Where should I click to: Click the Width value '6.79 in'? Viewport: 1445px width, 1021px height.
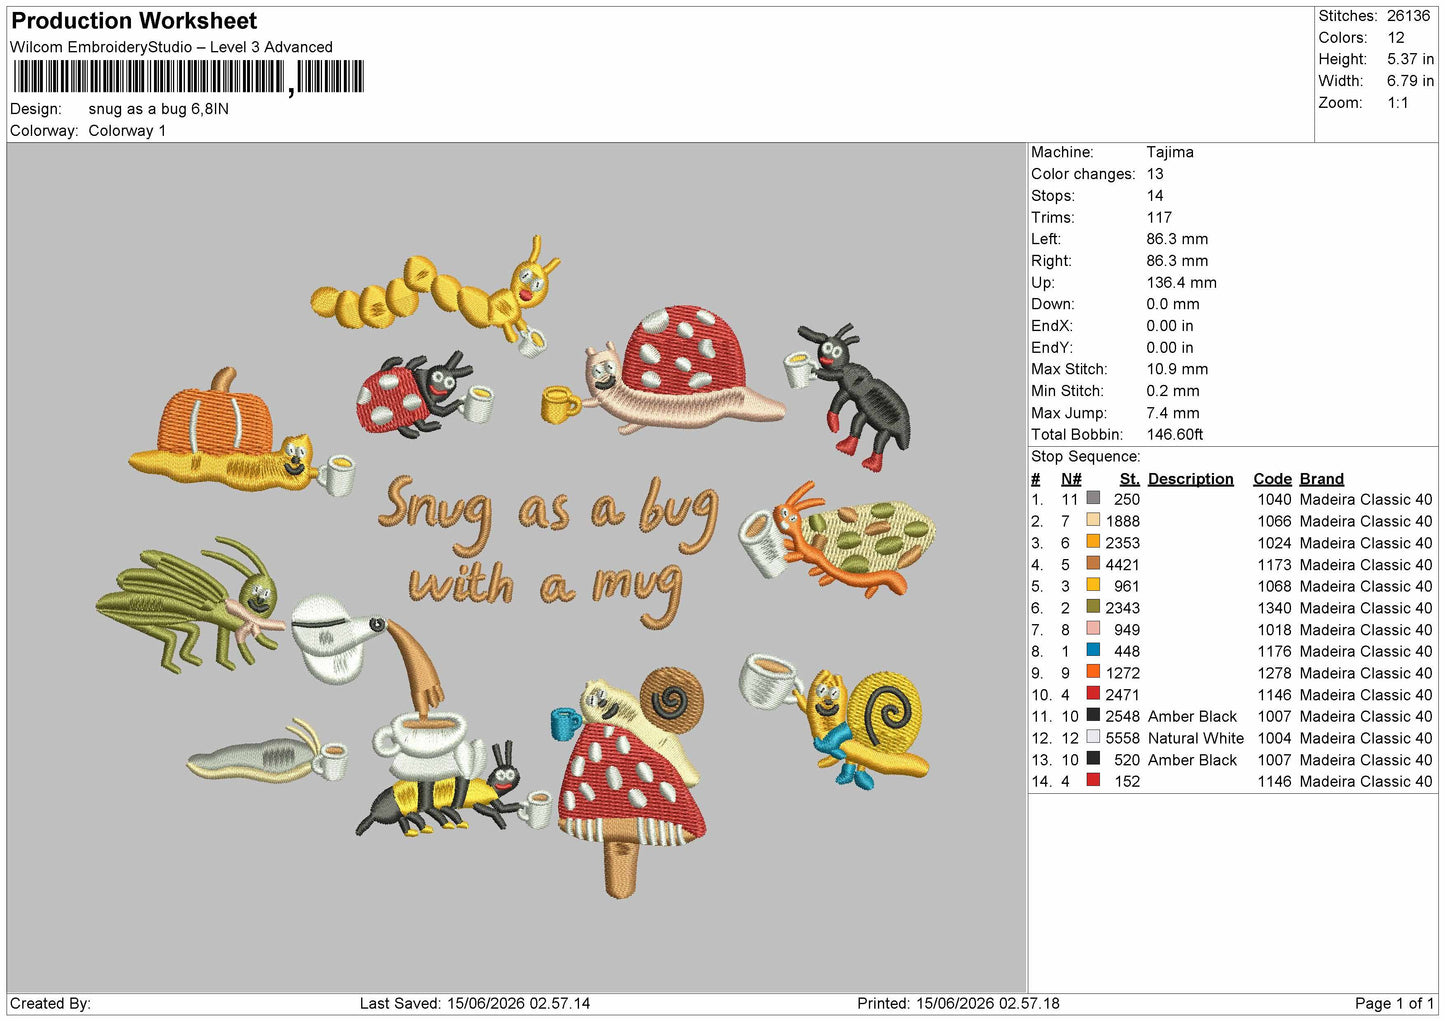[x=1410, y=81]
